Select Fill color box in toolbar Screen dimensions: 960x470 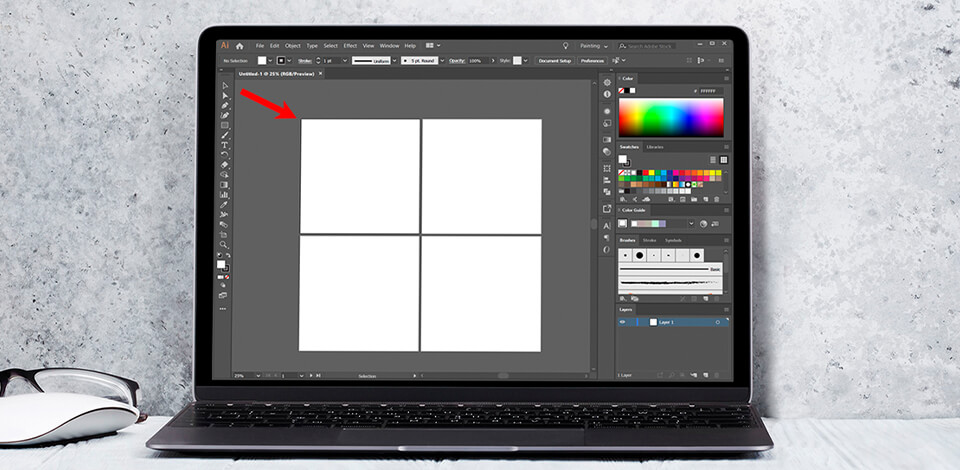point(220,264)
